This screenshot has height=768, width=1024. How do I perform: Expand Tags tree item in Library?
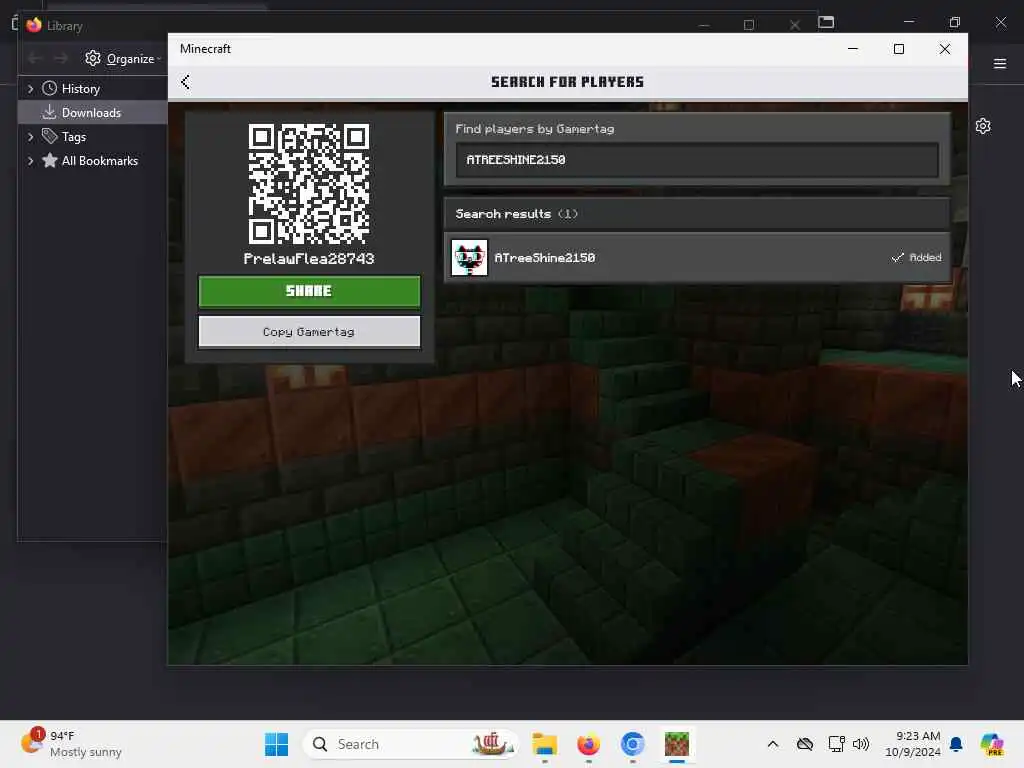pos(30,136)
